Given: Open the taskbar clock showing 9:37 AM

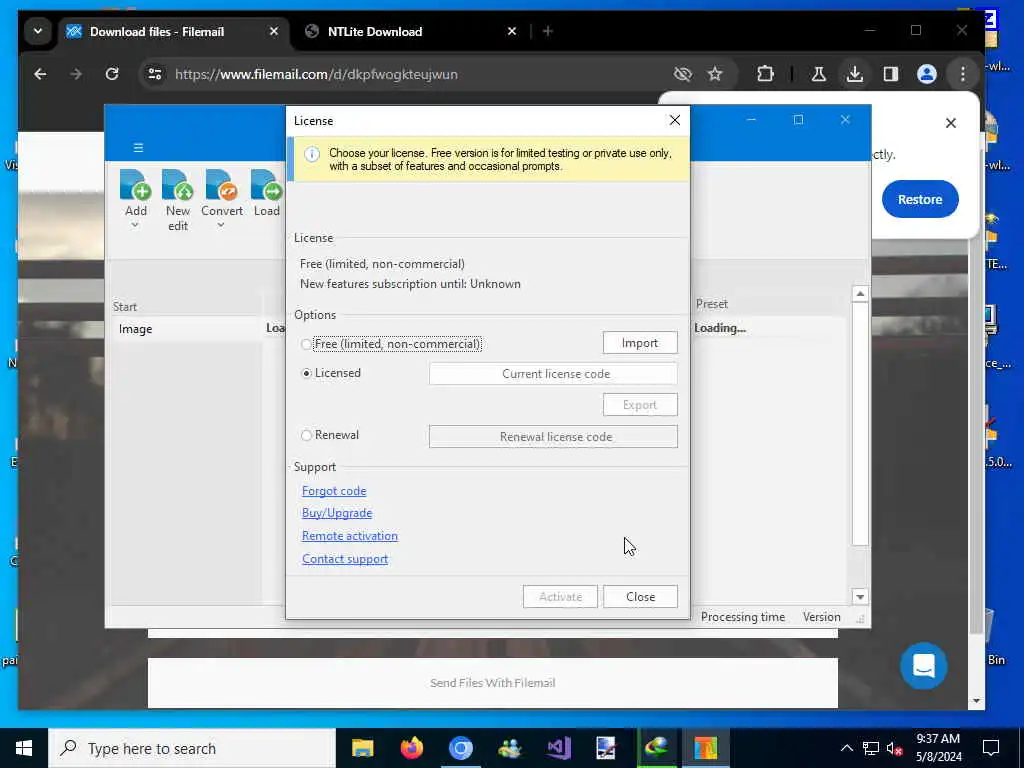Looking at the screenshot, I should [938, 748].
